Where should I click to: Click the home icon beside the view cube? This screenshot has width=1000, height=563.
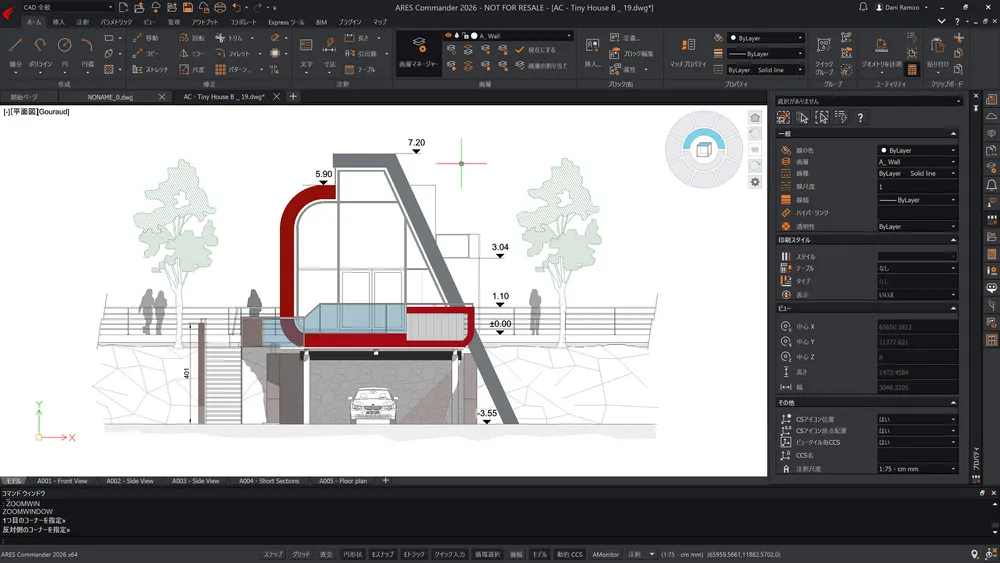coord(755,117)
